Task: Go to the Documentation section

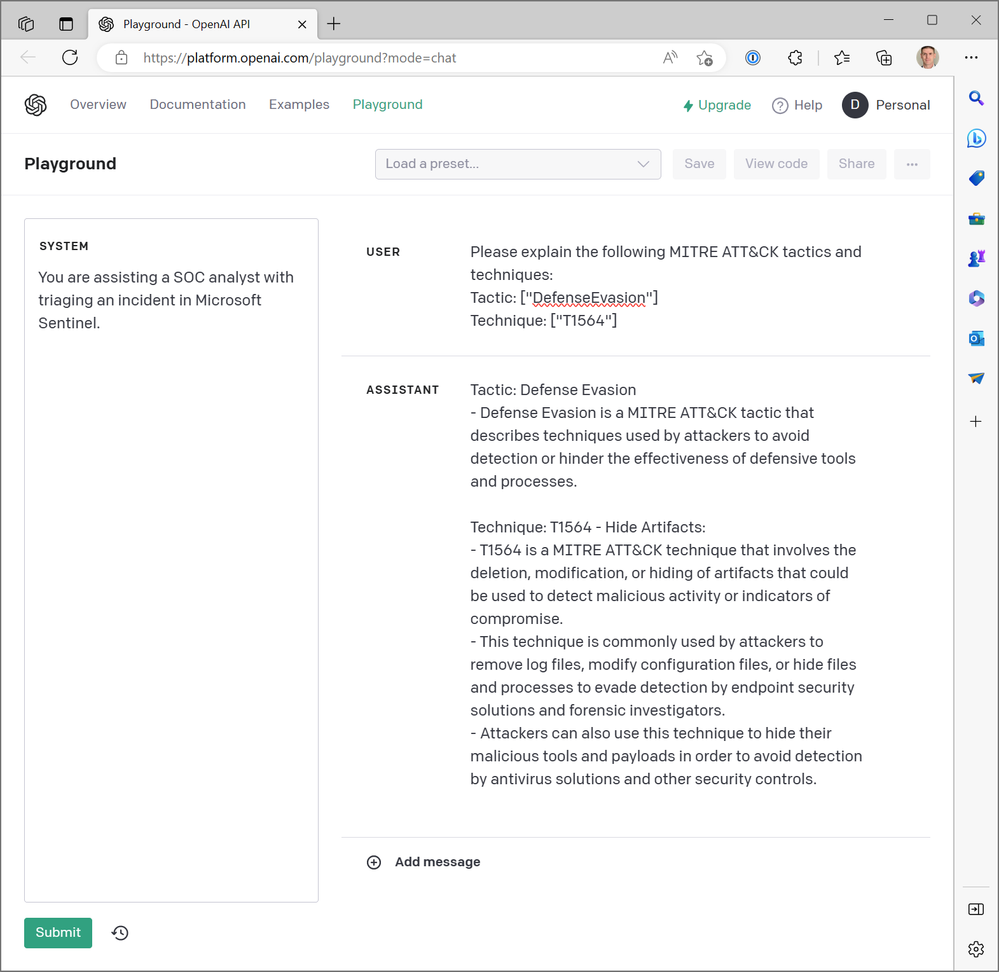Action: coord(197,104)
